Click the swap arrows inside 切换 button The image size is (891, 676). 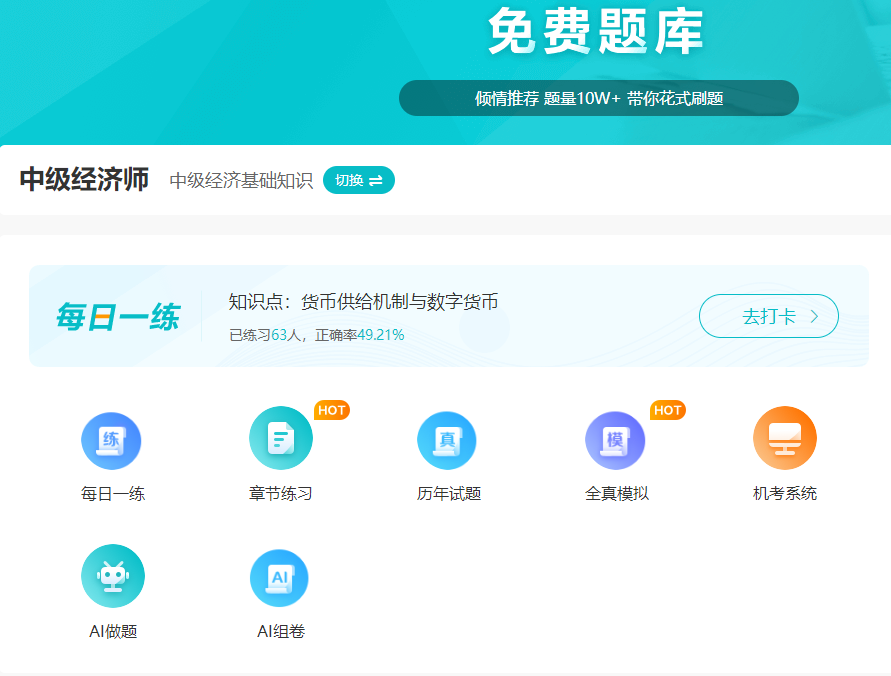click(377, 180)
